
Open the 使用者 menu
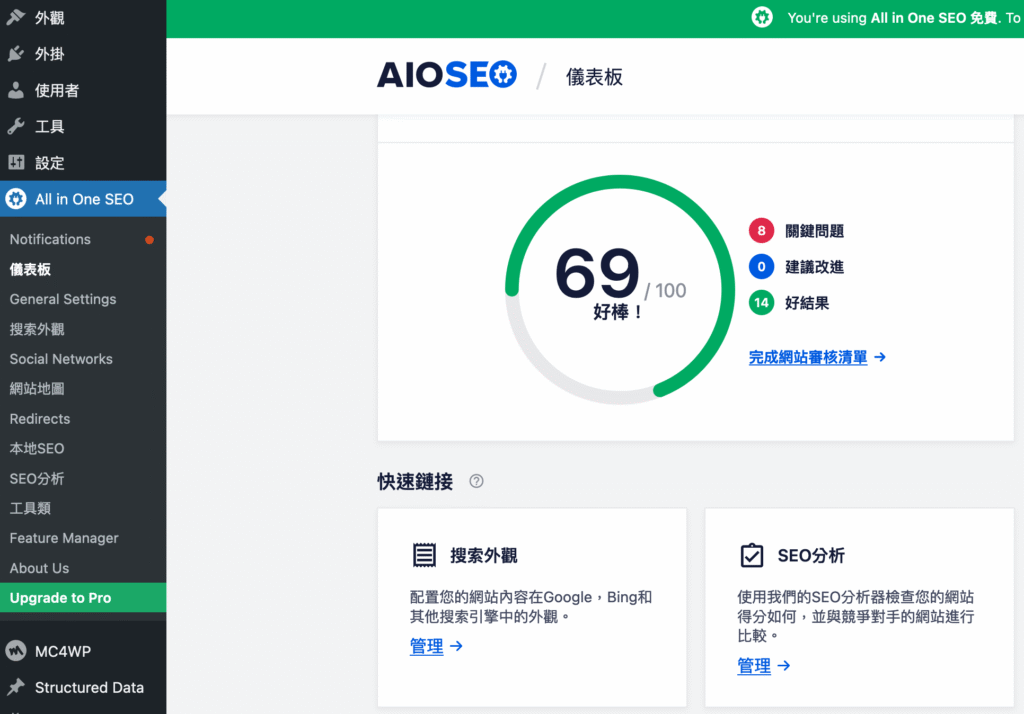click(x=83, y=90)
